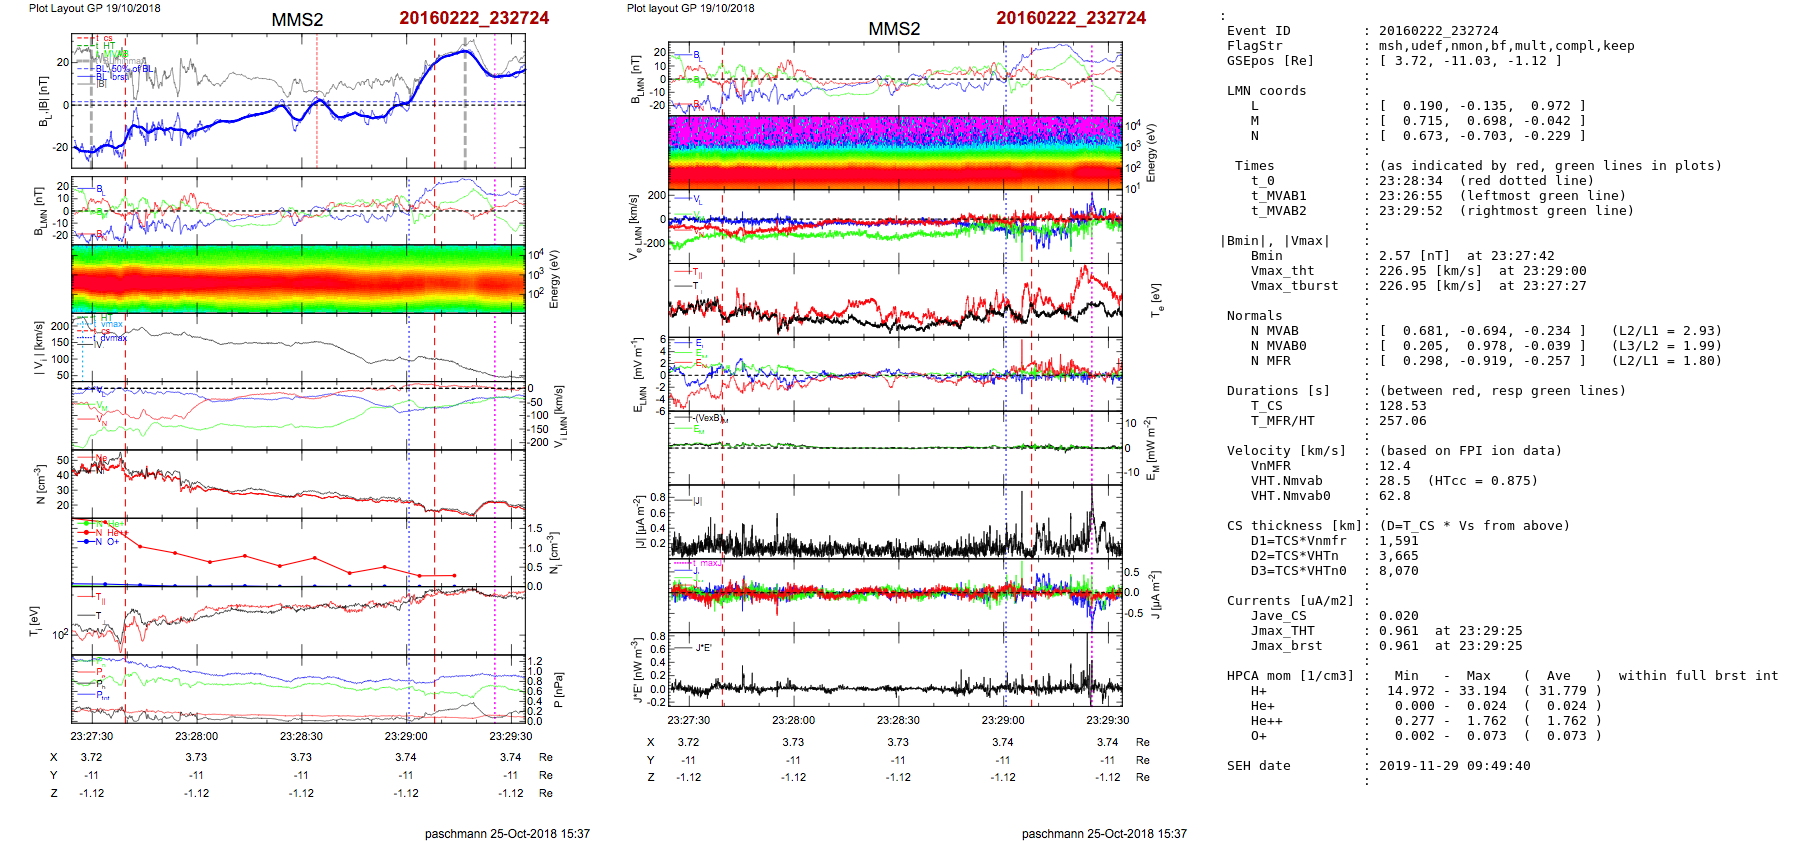Click the 'Plot Layout GP 19/10/2018' header at left
The image size is (1804, 841).
click(x=94, y=8)
